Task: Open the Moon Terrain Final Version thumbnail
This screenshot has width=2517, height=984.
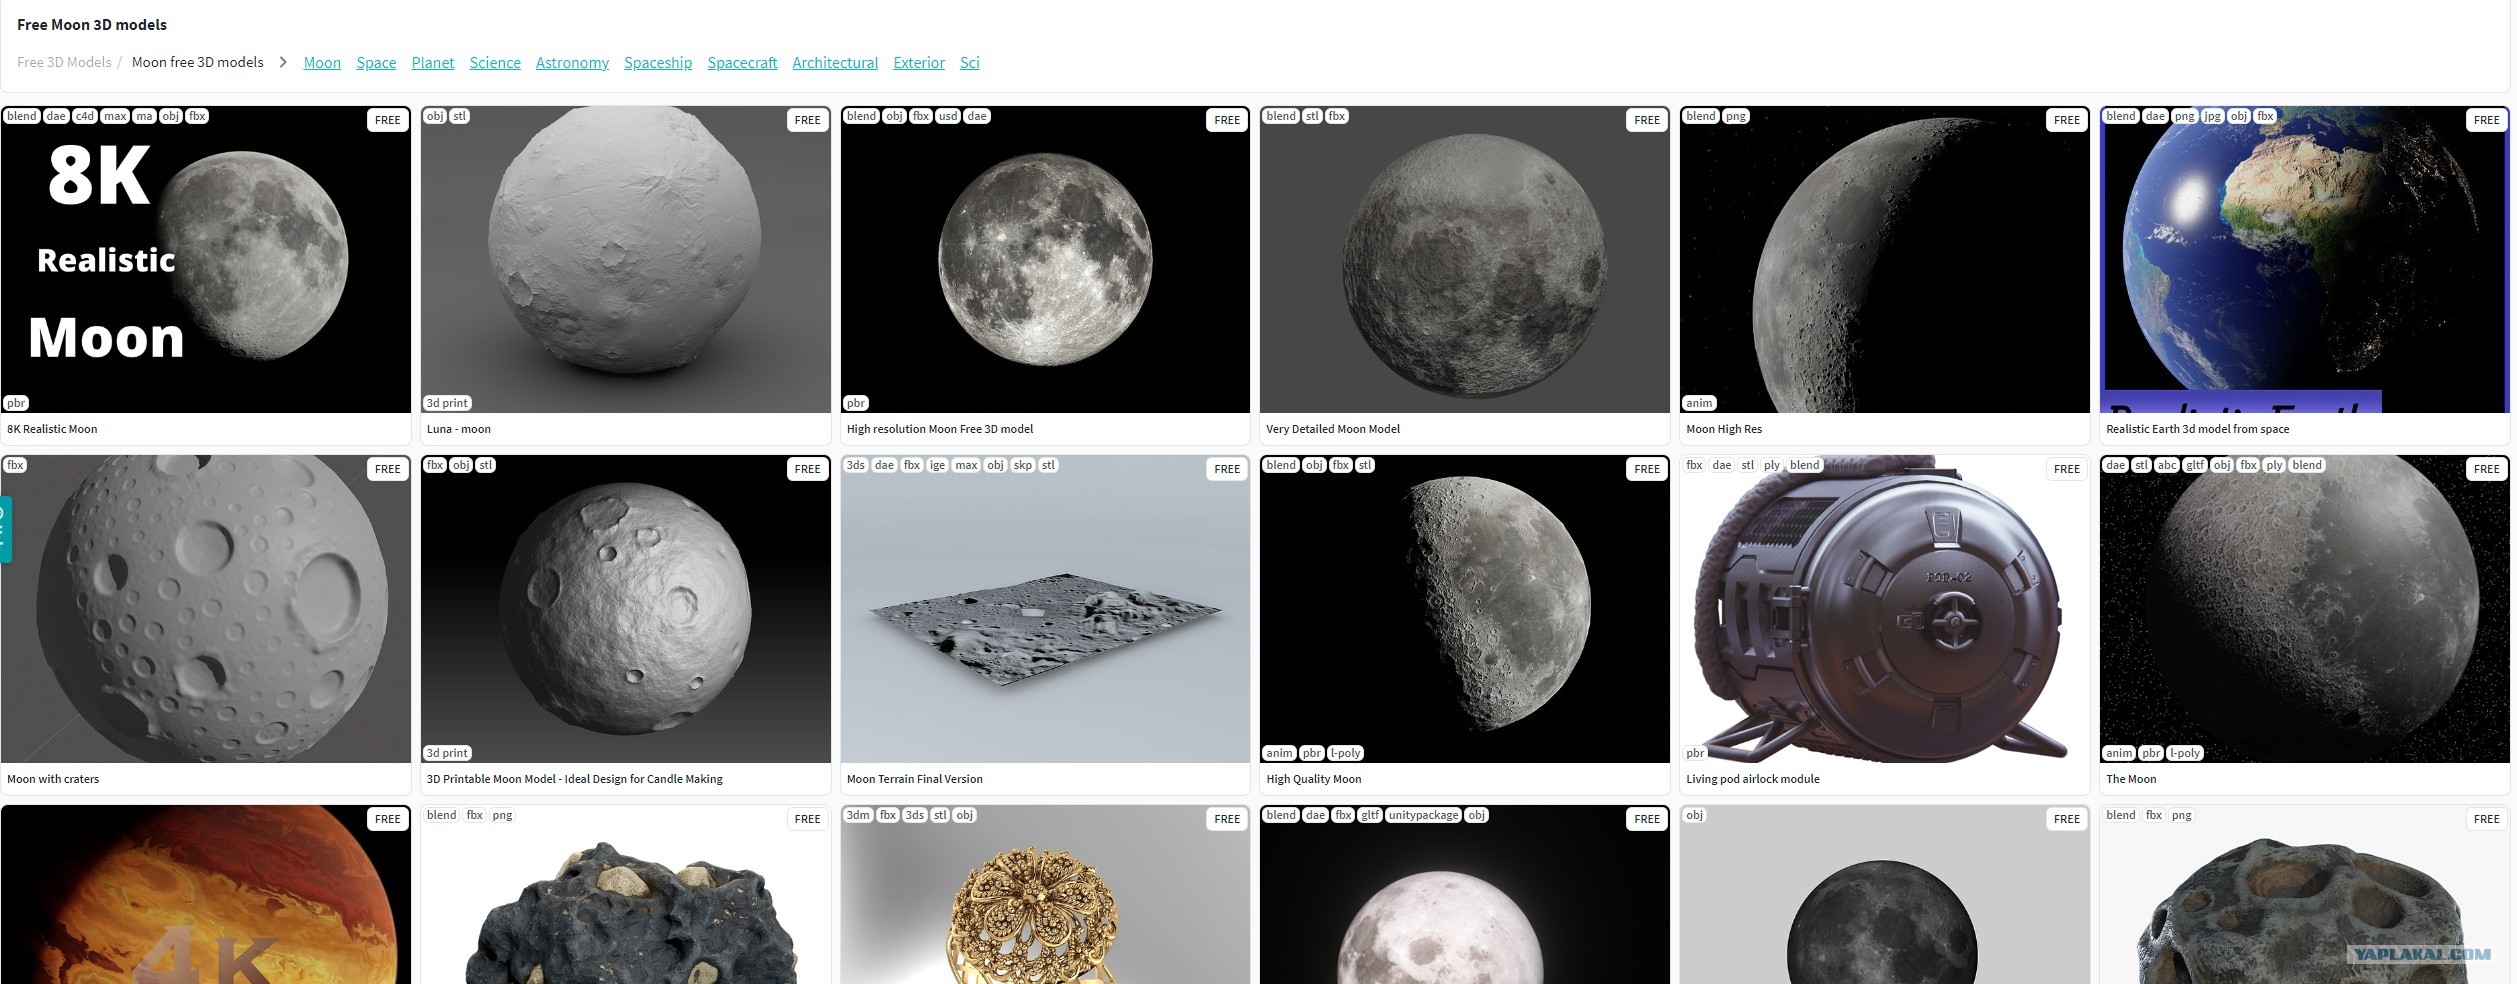Action: click(1045, 609)
